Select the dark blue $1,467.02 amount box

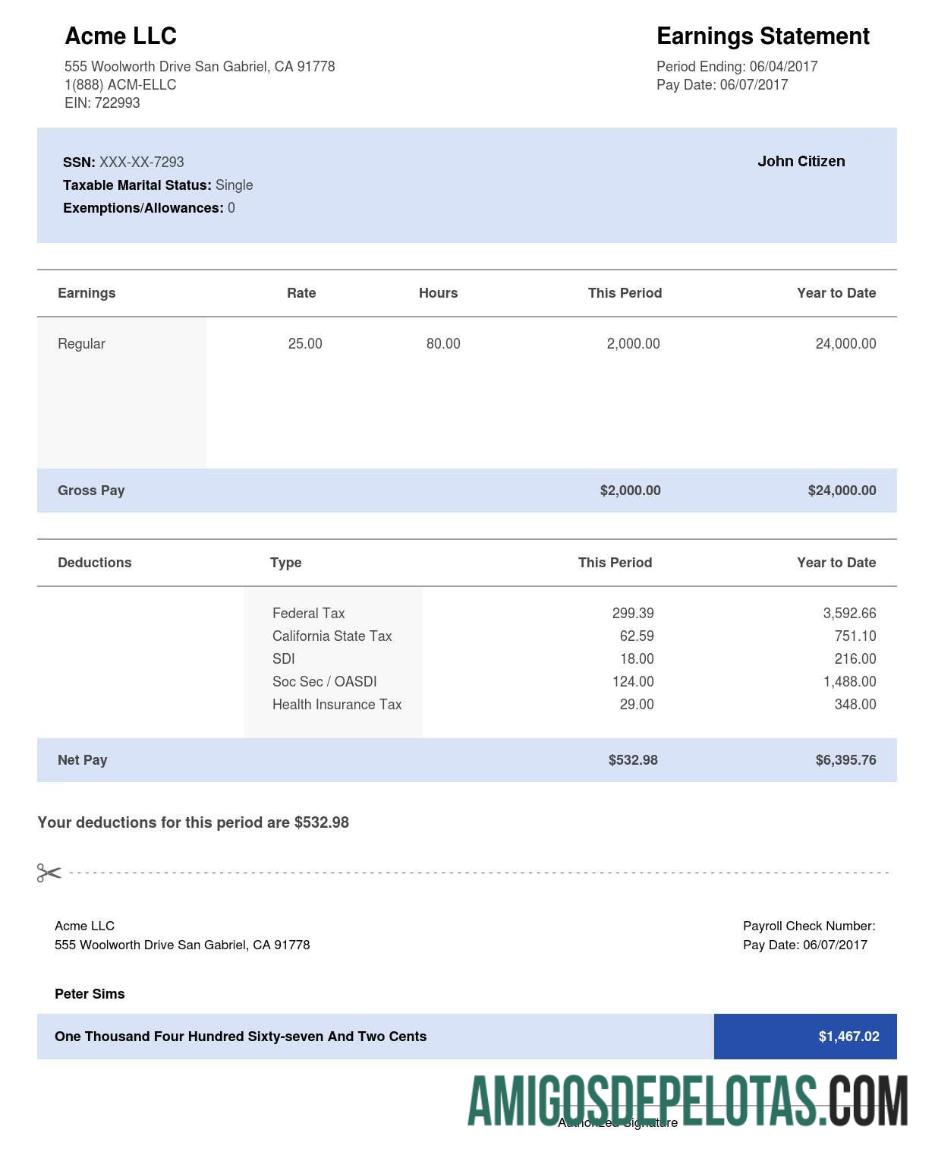click(805, 1037)
